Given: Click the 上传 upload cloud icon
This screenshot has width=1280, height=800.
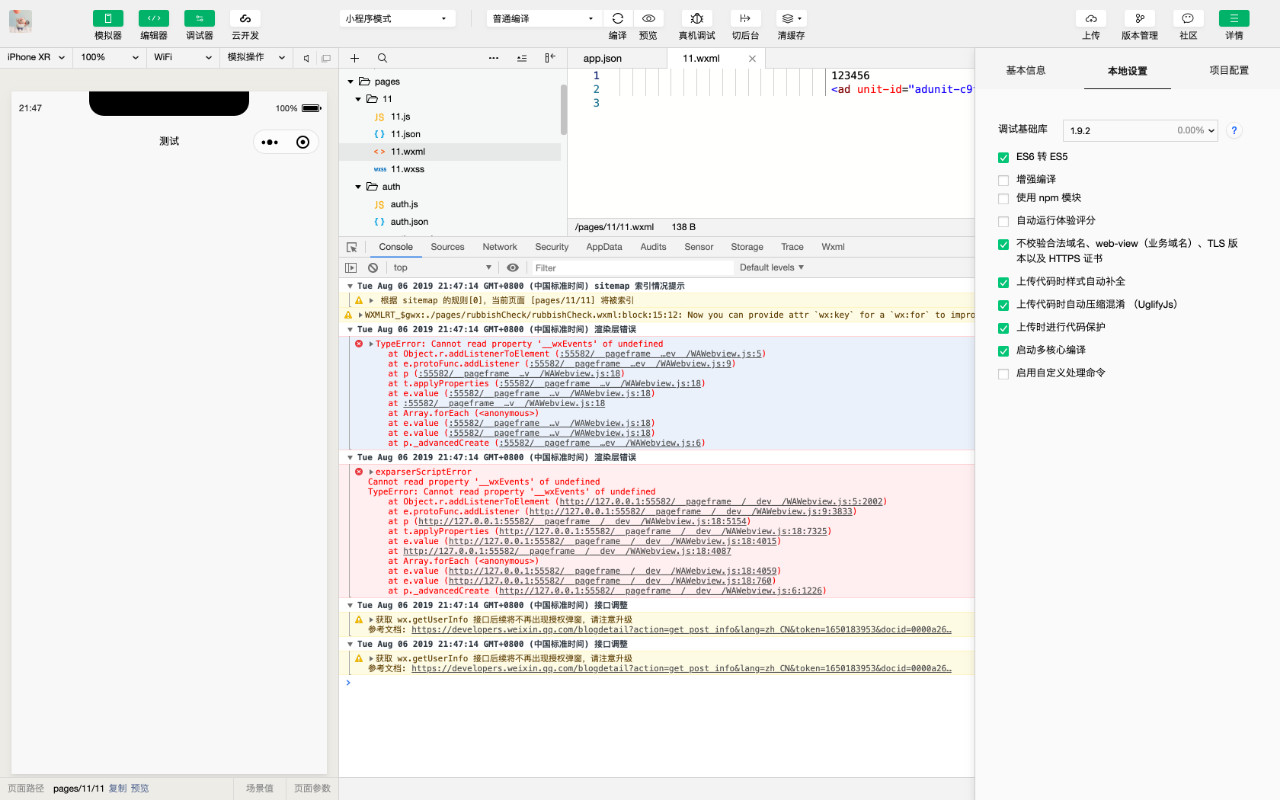Looking at the screenshot, I should (1091, 18).
